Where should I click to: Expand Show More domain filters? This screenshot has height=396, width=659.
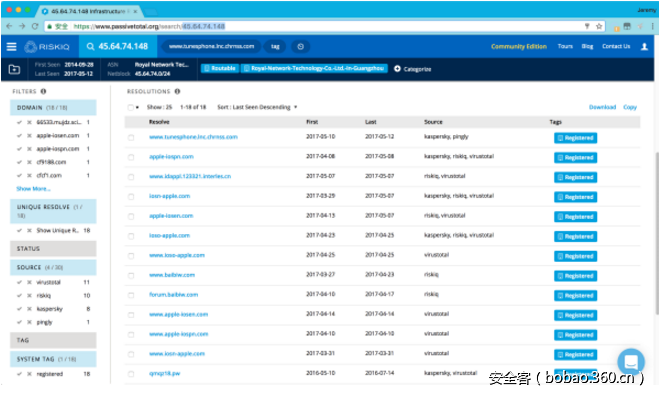(33, 189)
